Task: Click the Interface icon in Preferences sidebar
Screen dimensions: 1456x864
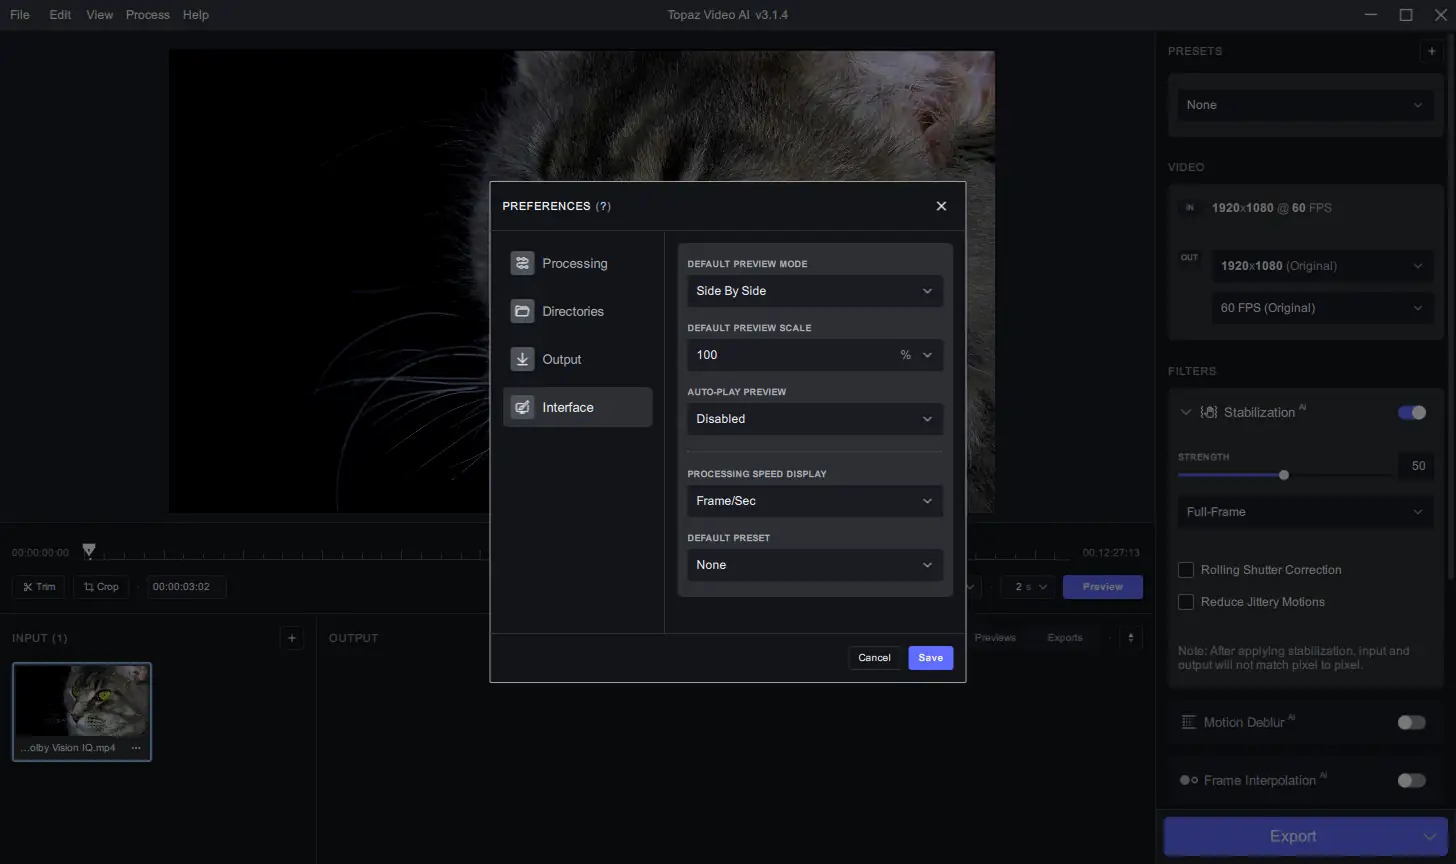Action: tap(522, 407)
